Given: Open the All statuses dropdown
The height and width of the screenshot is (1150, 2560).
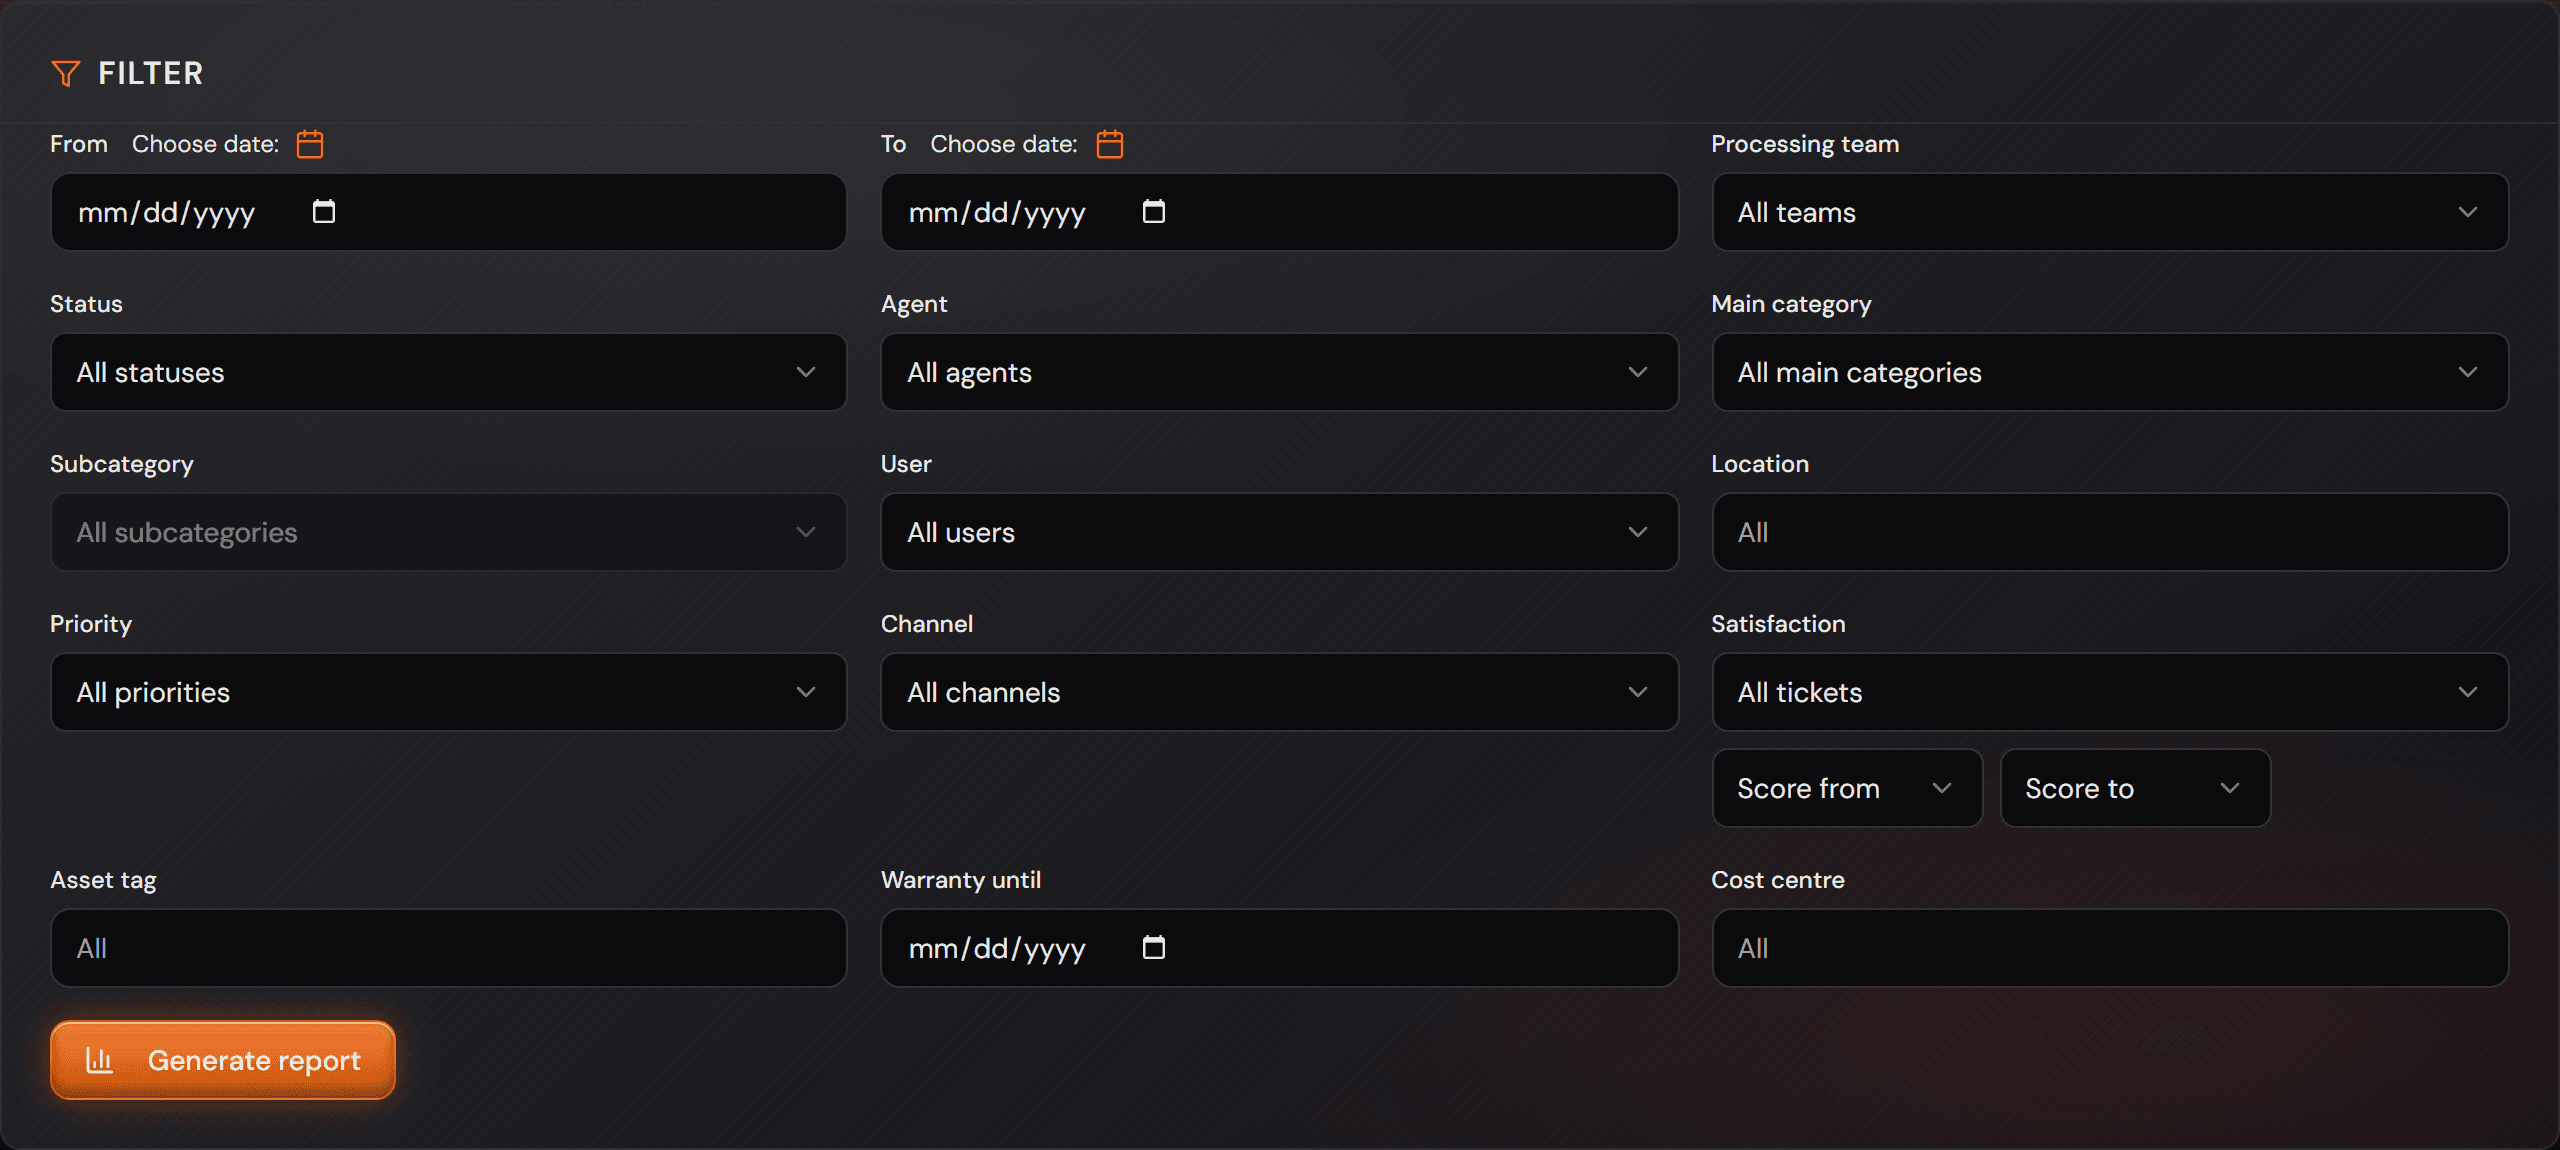Looking at the screenshot, I should [449, 372].
